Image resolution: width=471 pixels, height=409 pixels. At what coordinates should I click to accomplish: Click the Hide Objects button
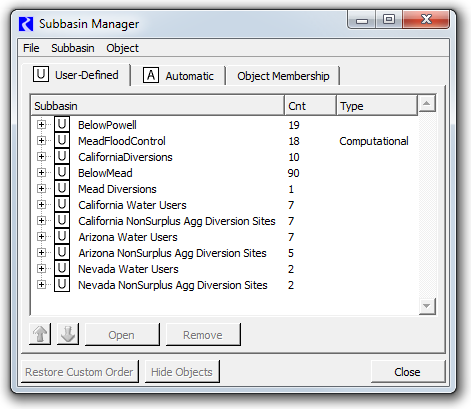[x=182, y=372]
